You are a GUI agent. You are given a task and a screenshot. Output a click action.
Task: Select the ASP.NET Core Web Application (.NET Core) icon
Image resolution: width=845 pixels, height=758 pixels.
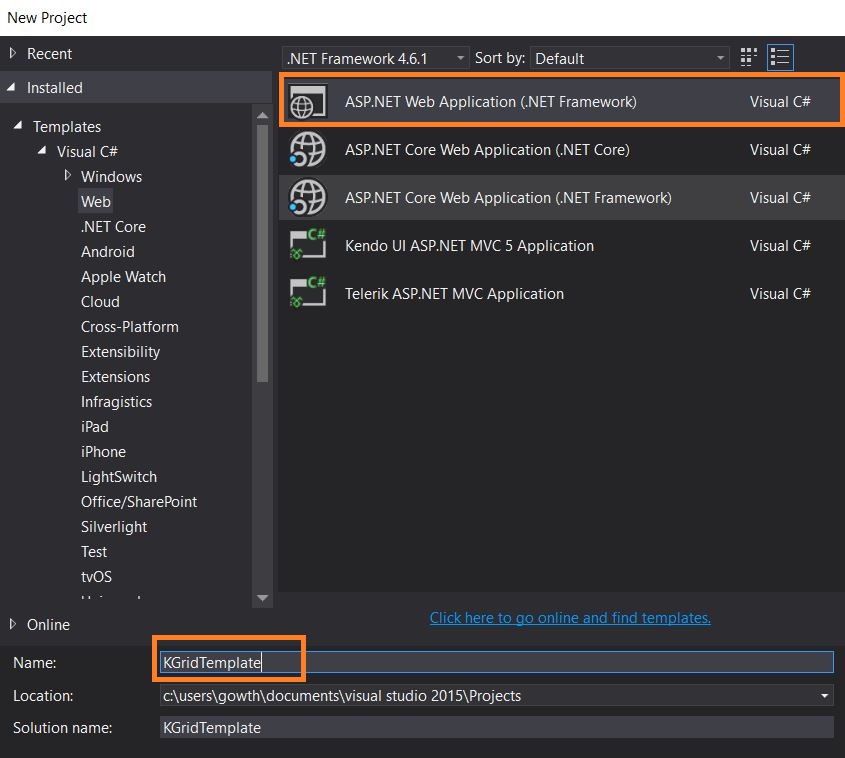(306, 149)
